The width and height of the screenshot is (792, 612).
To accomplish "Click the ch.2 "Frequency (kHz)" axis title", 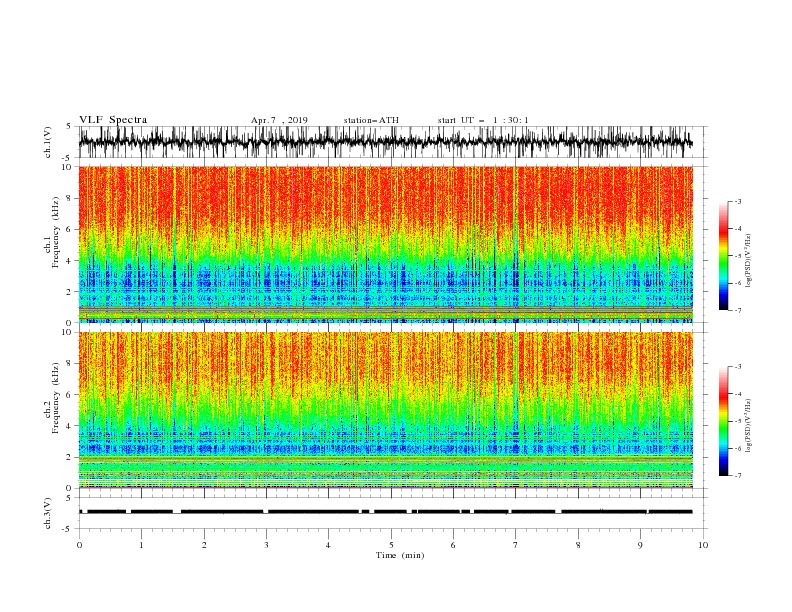I will [x=56, y=397].
